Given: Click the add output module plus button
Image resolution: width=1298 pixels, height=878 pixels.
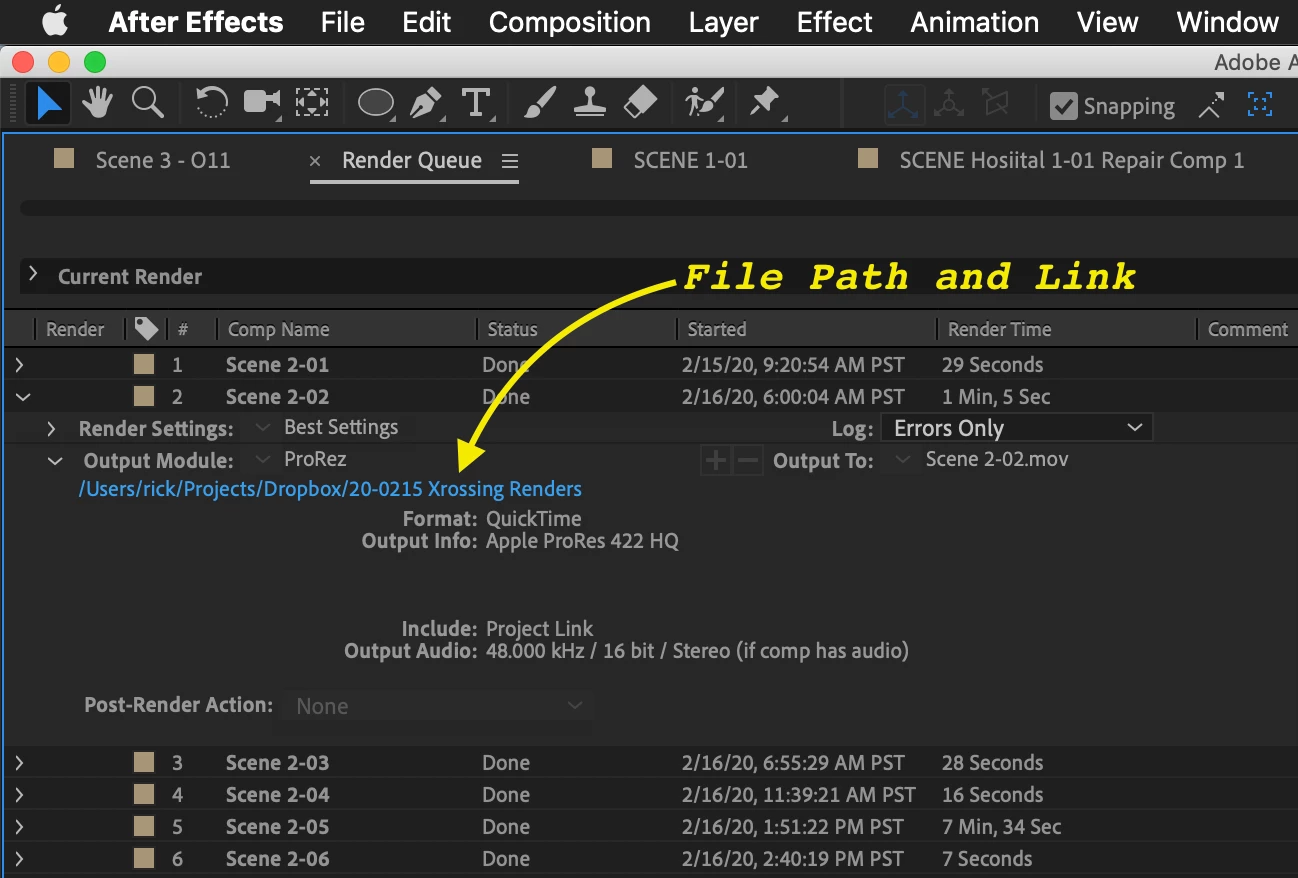Looking at the screenshot, I should 716,461.
